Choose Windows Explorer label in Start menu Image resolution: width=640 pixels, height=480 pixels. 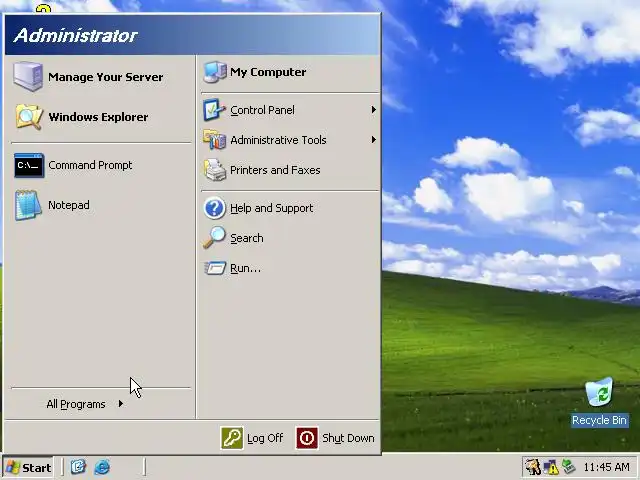98,117
